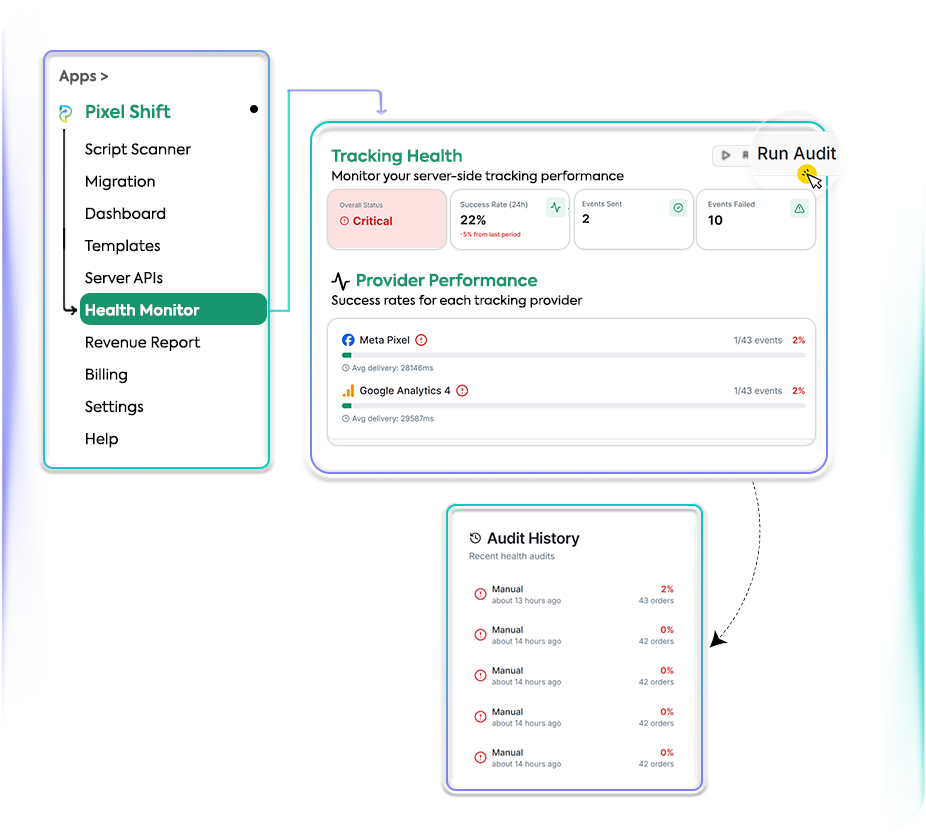Open the 'about 13 hours ago' audit entry
The height and width of the screenshot is (834, 926).
coord(574,595)
